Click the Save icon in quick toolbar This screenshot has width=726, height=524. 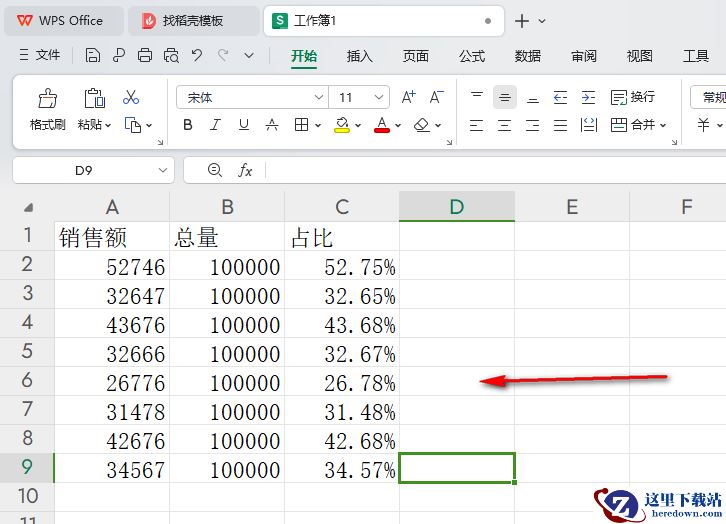click(x=93, y=56)
